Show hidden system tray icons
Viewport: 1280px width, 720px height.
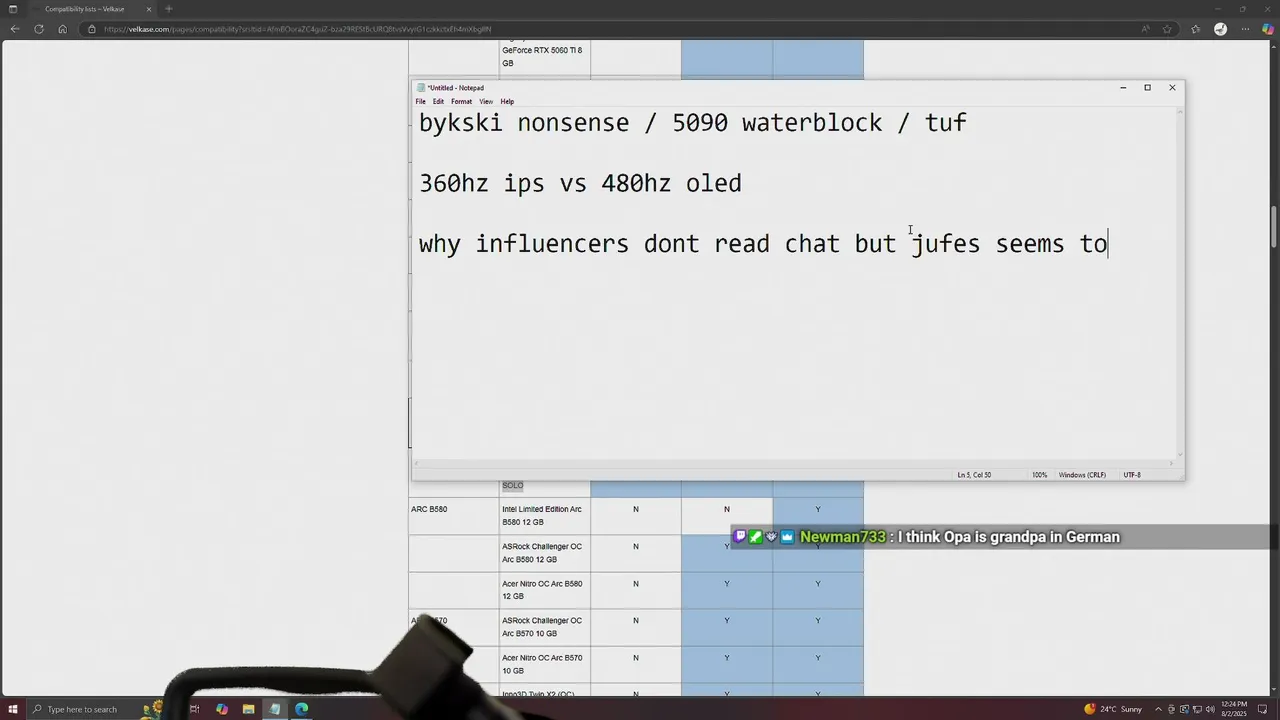coord(1158,709)
